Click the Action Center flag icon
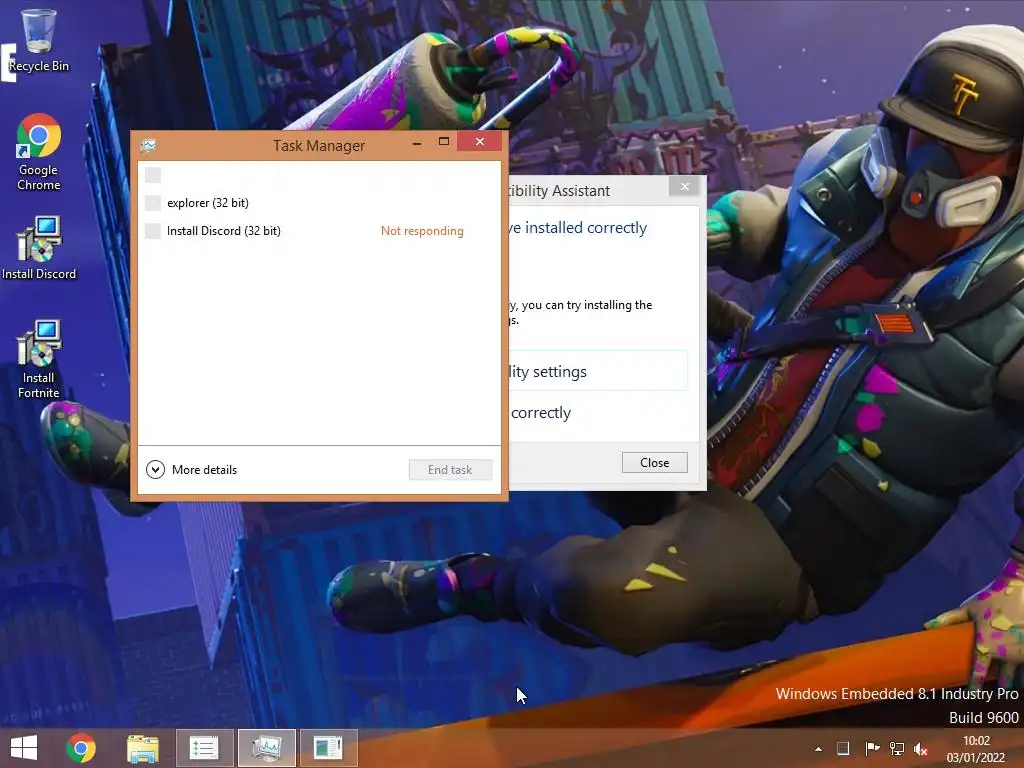1024x768 pixels. click(871, 749)
